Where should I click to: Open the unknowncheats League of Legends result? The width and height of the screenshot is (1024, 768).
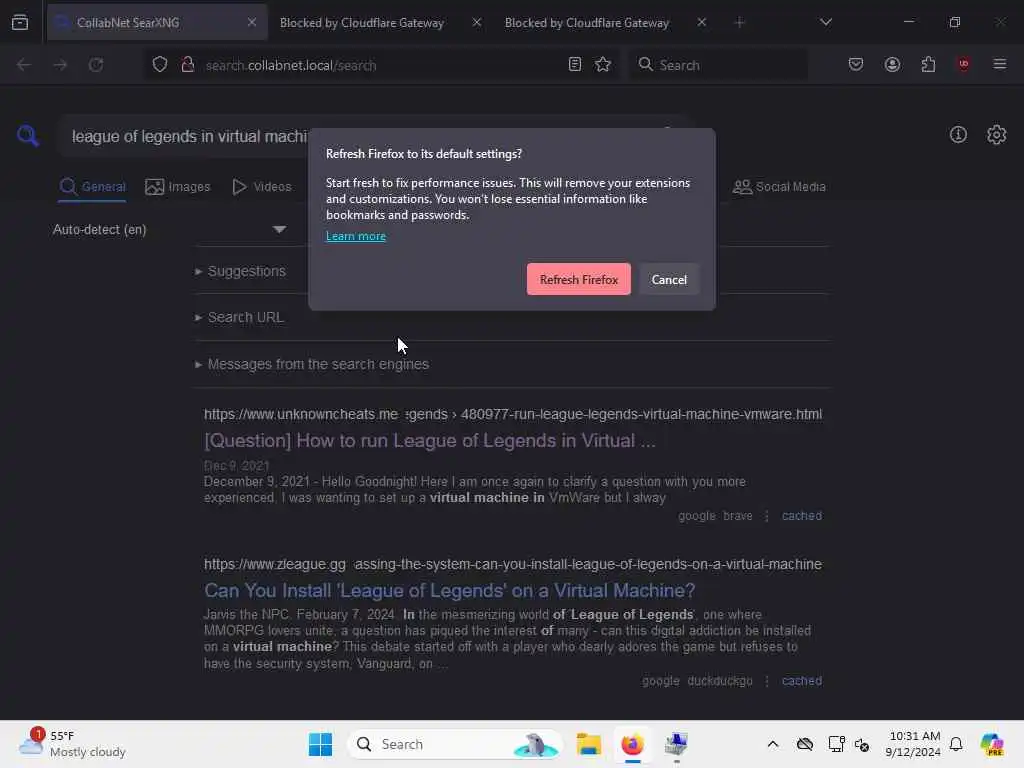pos(430,441)
